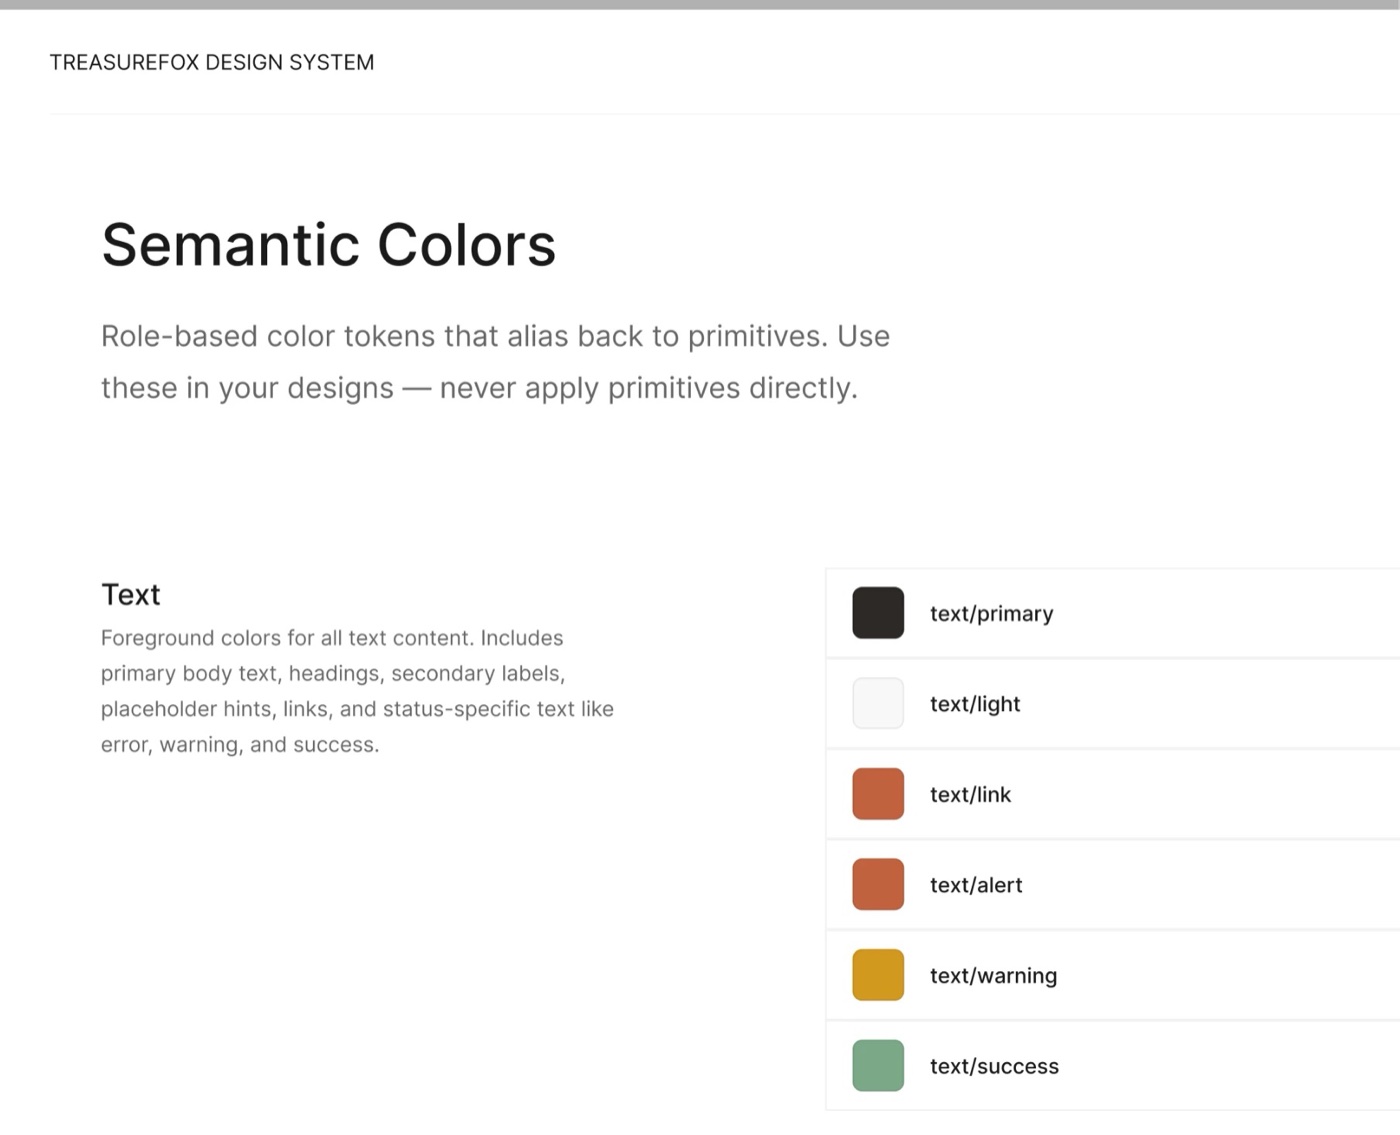
Task: Click the Semantic Colors page title
Action: [328, 245]
